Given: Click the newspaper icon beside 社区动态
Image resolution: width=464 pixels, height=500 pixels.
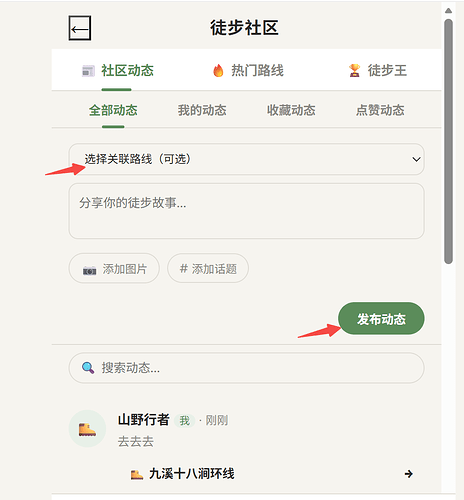Looking at the screenshot, I should pos(88,71).
